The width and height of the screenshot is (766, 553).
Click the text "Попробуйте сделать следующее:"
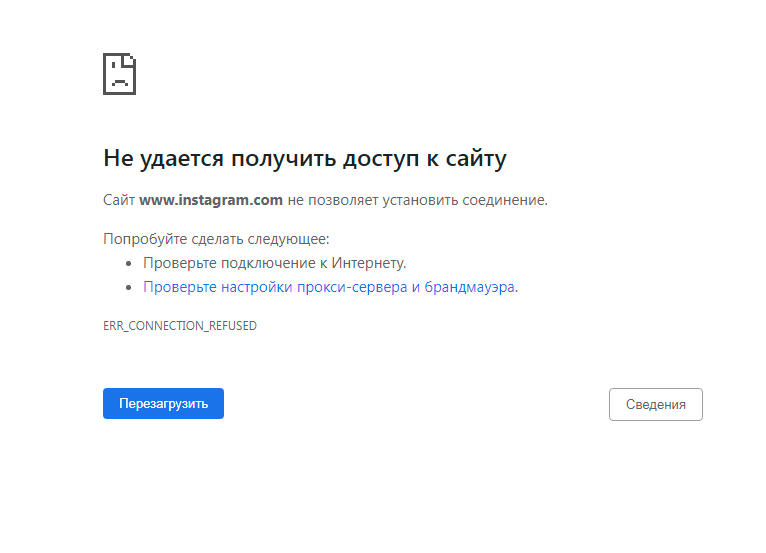coord(216,239)
